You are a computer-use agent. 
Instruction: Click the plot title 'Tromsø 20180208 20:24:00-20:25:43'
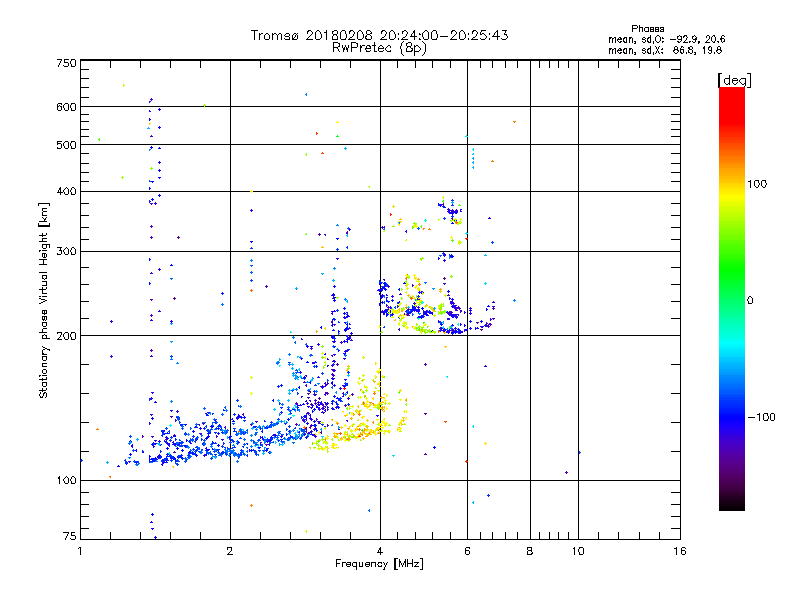[379, 35]
